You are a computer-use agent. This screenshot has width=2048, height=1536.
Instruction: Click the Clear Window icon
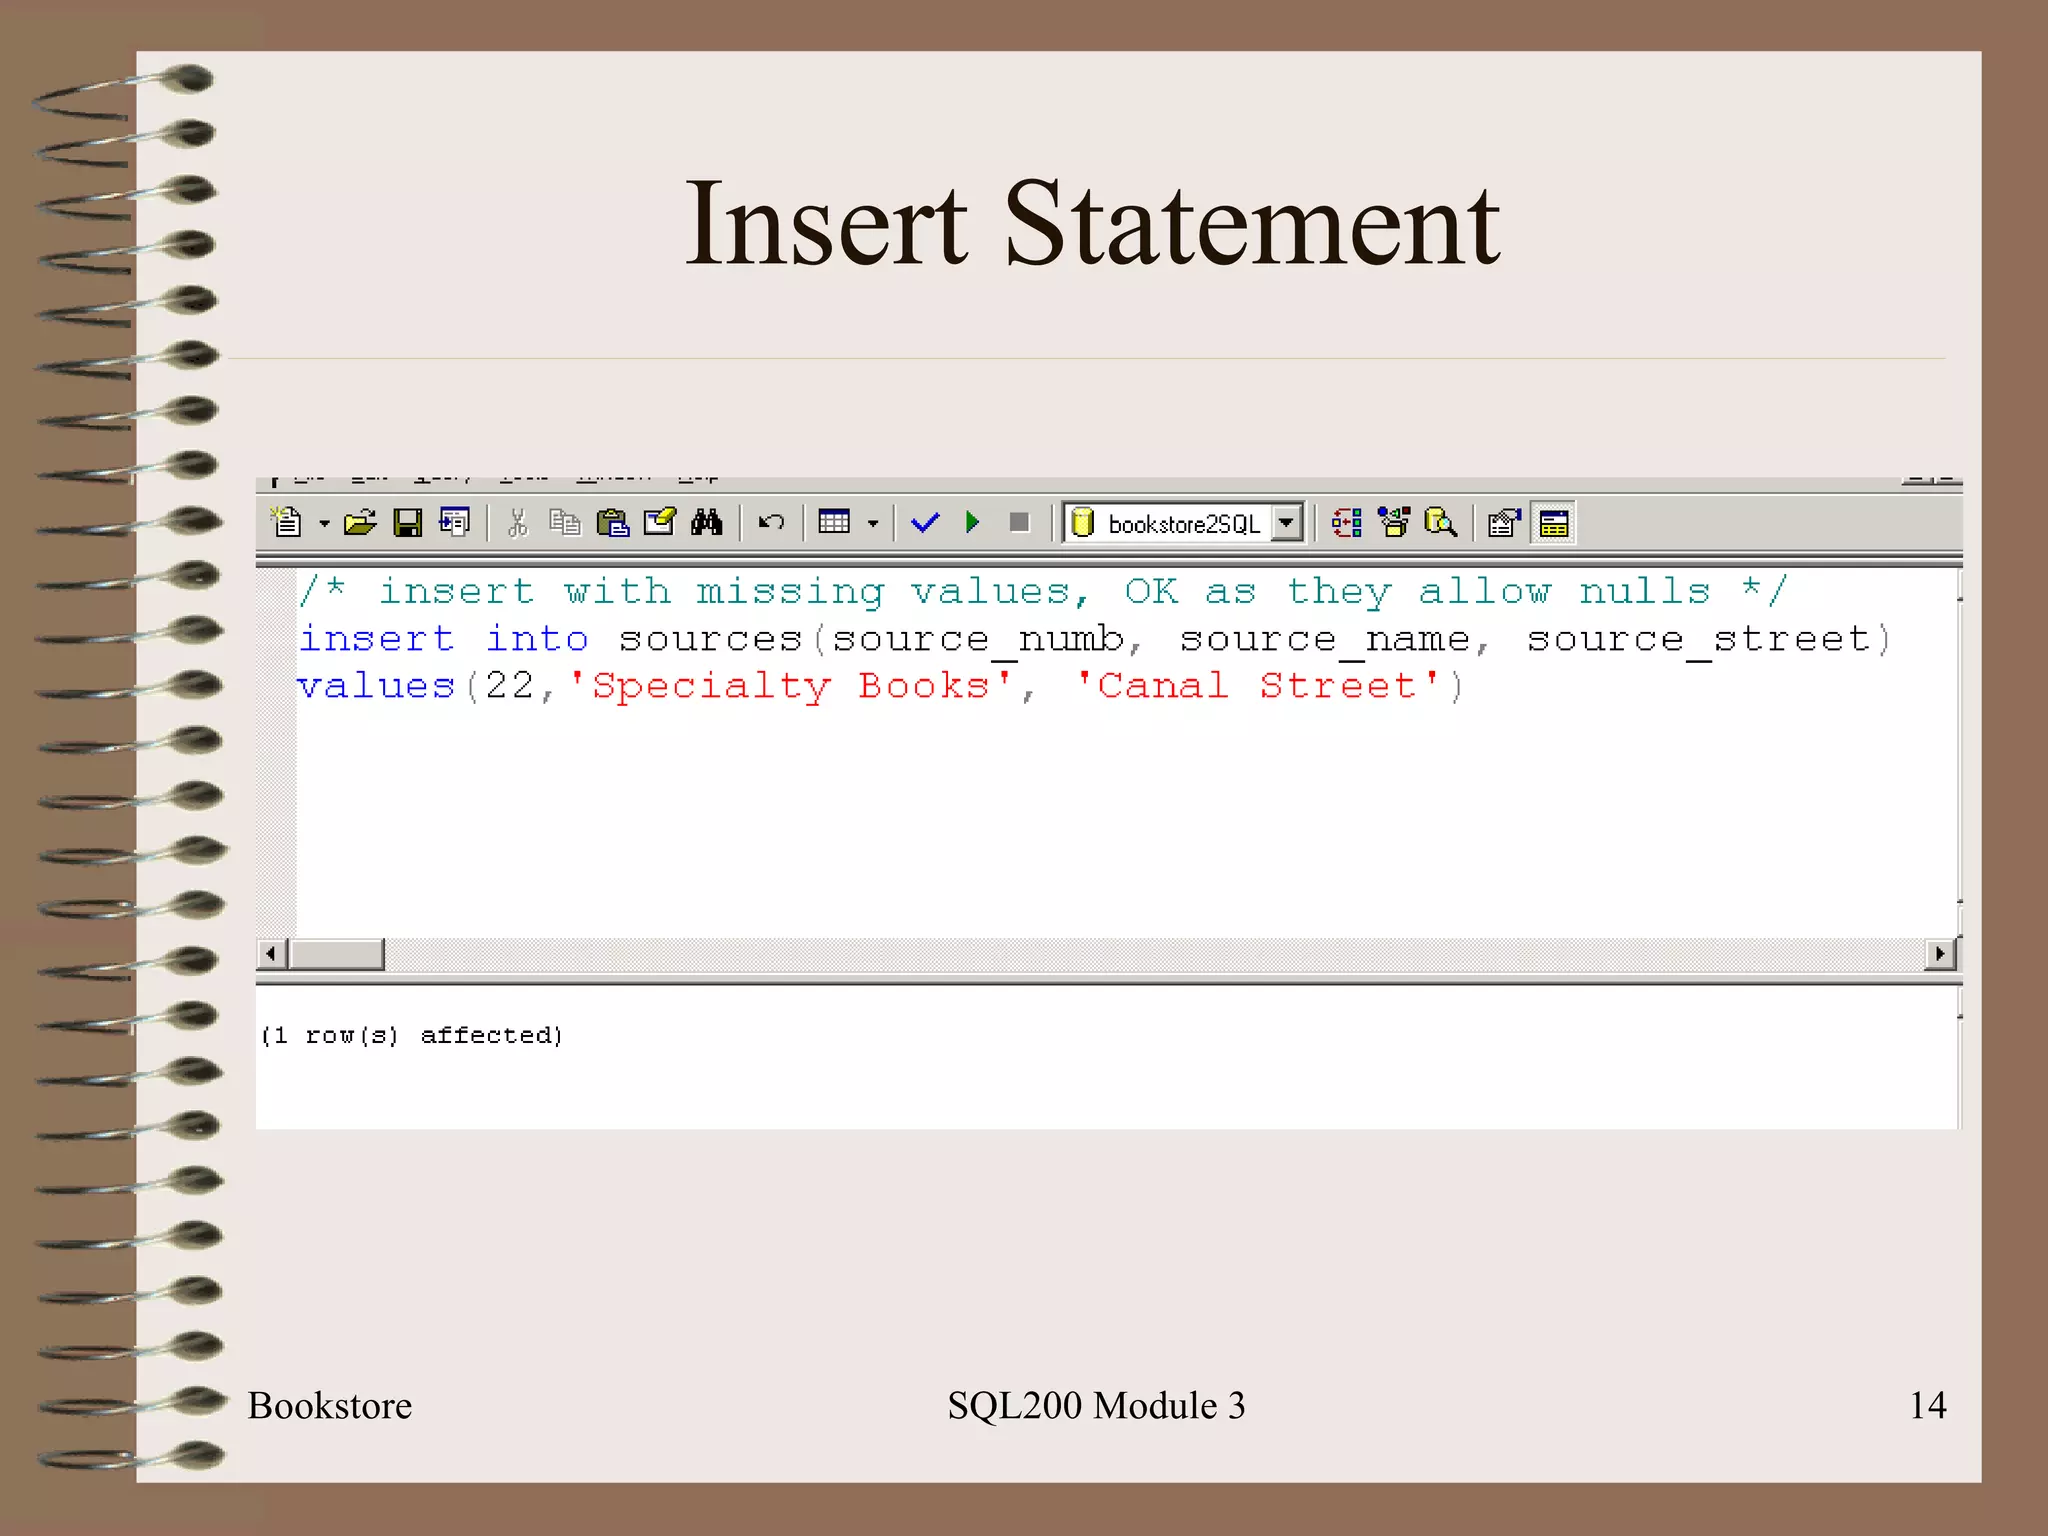coord(659,522)
